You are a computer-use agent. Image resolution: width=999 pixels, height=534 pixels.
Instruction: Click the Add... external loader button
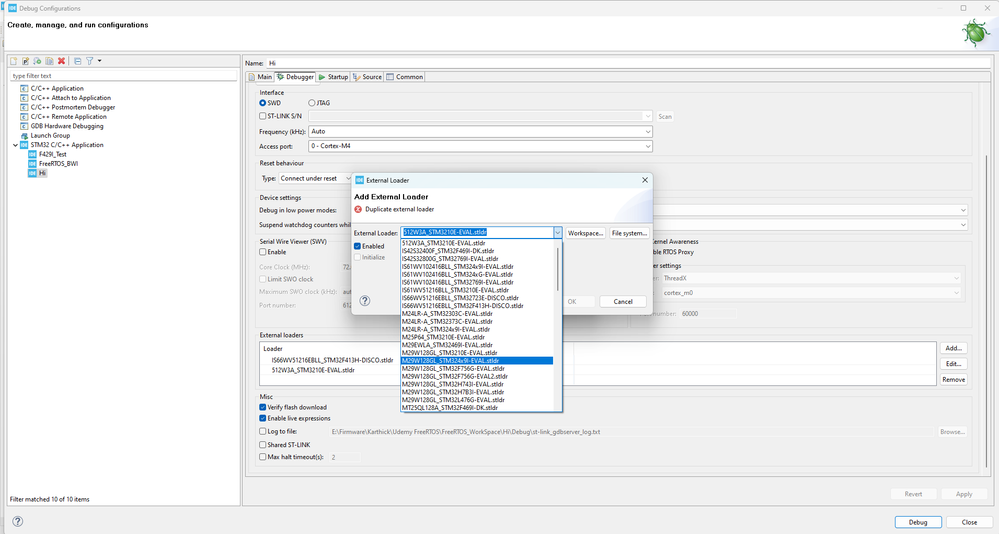[953, 348]
